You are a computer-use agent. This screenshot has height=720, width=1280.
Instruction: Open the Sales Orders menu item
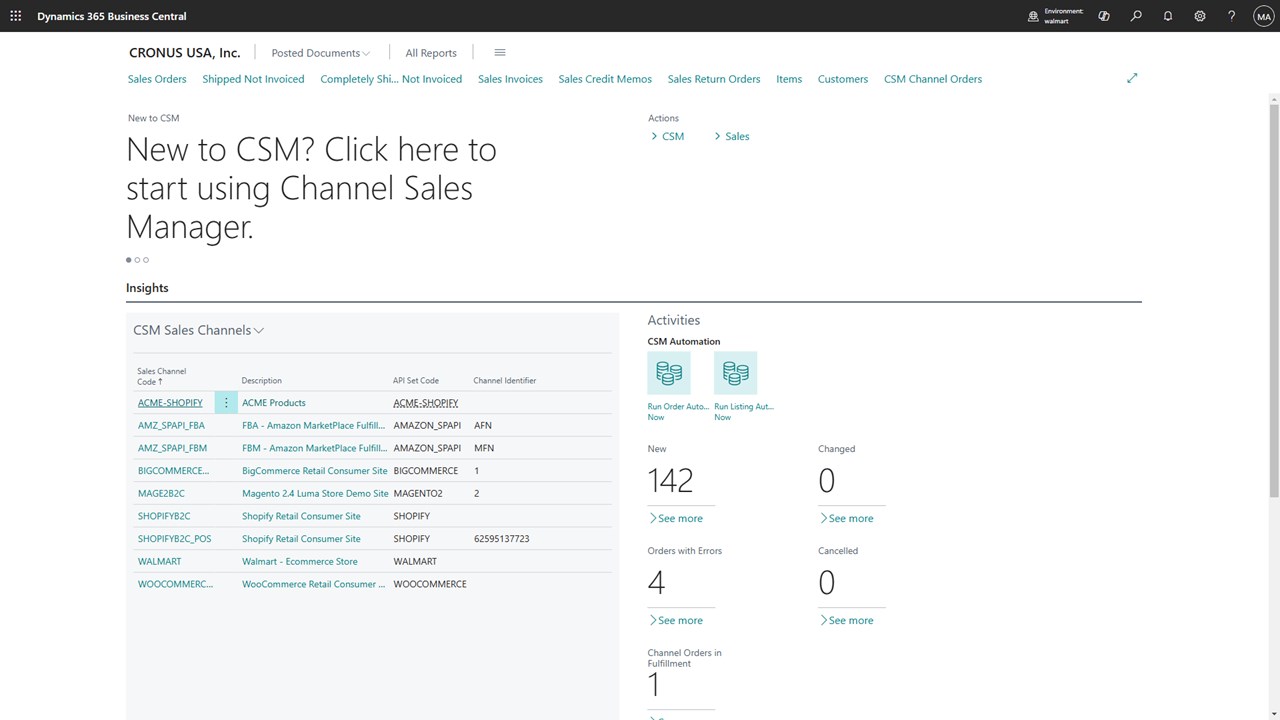click(157, 79)
